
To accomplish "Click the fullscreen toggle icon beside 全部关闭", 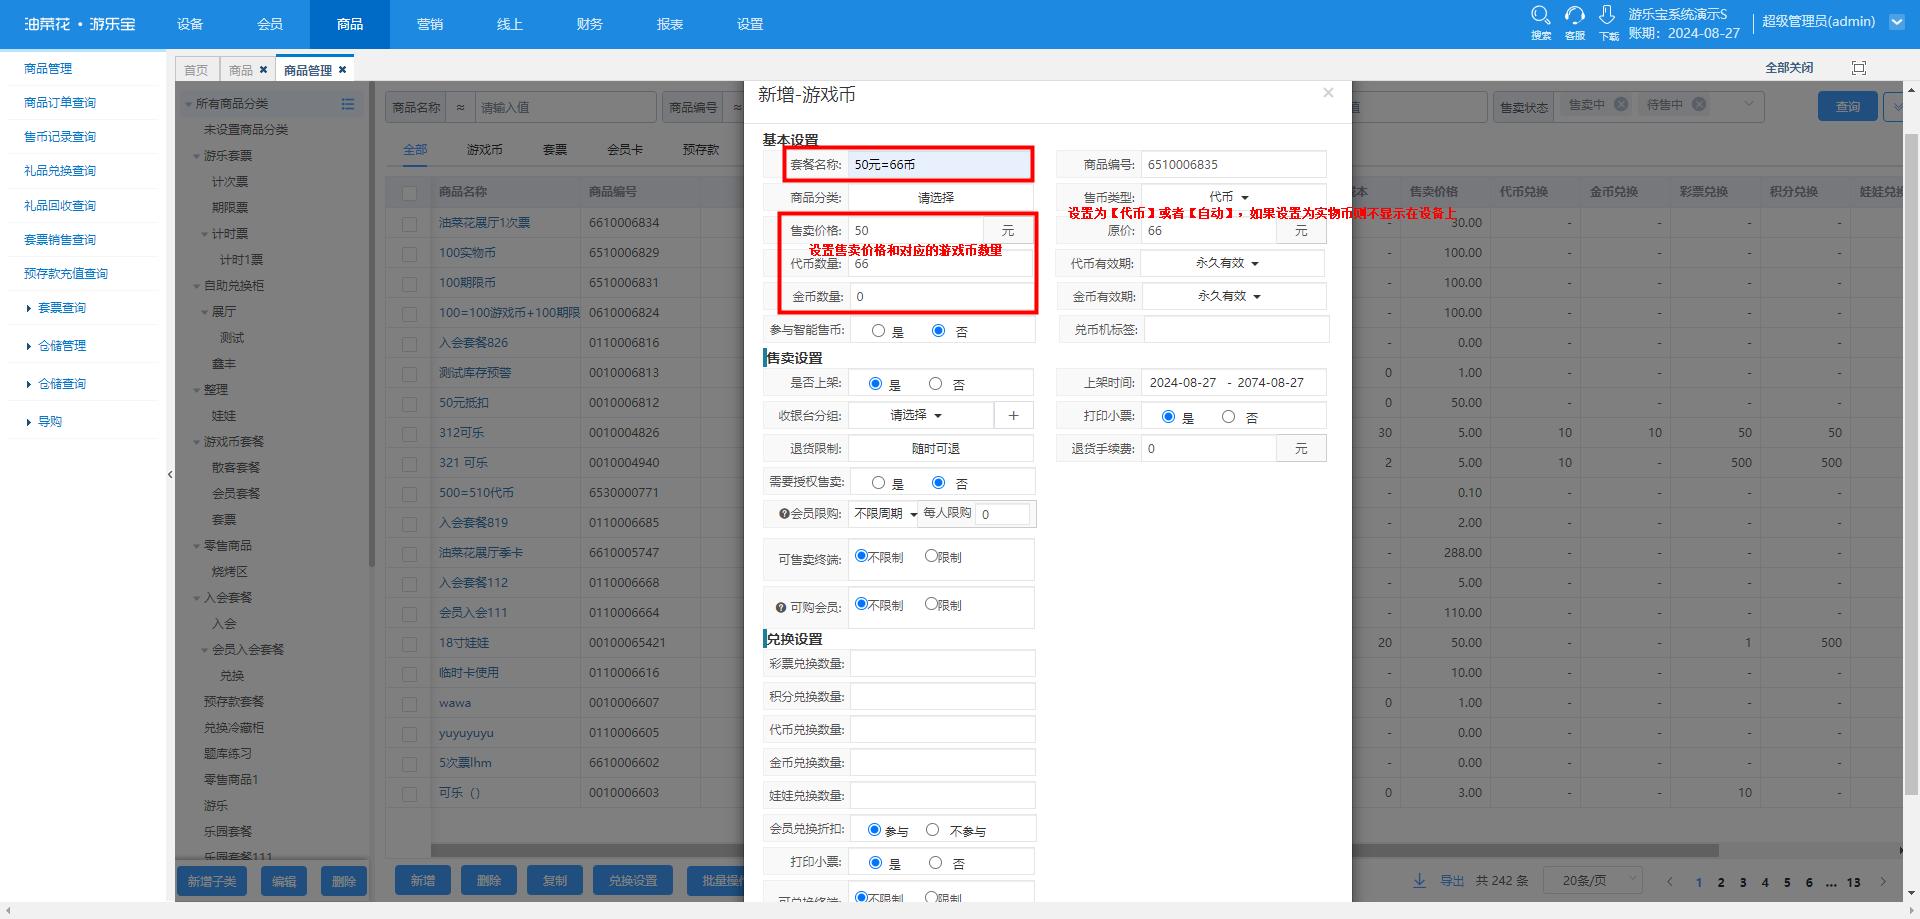I will [1859, 68].
